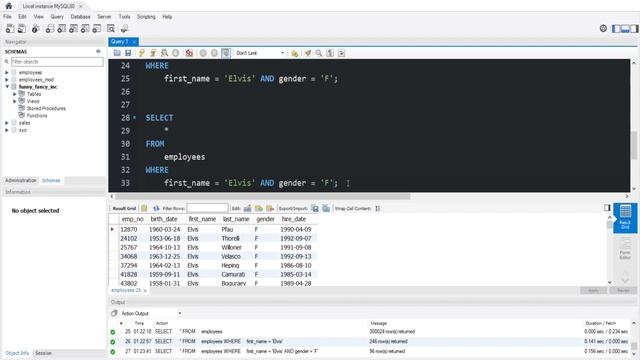Toggle the bottom output panel visibility
The width and height of the screenshot is (640, 360).
click(625, 29)
